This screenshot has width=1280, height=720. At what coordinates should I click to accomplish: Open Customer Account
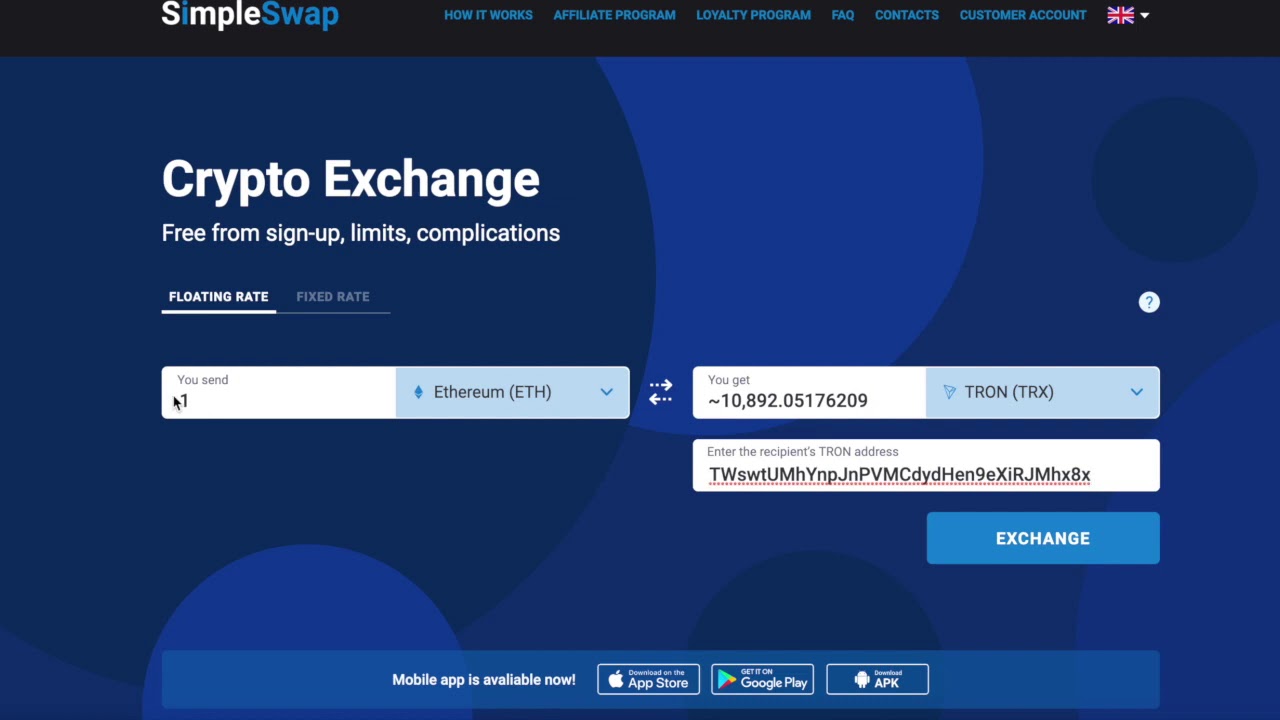[x=1023, y=15]
